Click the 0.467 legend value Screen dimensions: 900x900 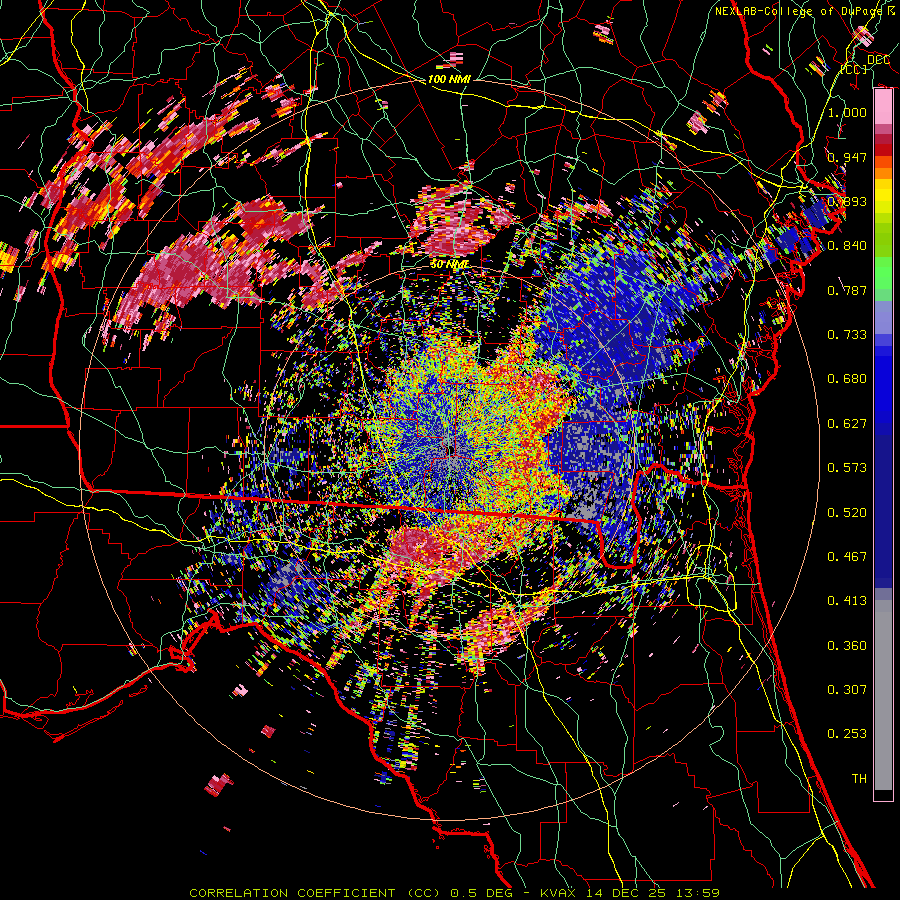pyautogui.click(x=847, y=557)
